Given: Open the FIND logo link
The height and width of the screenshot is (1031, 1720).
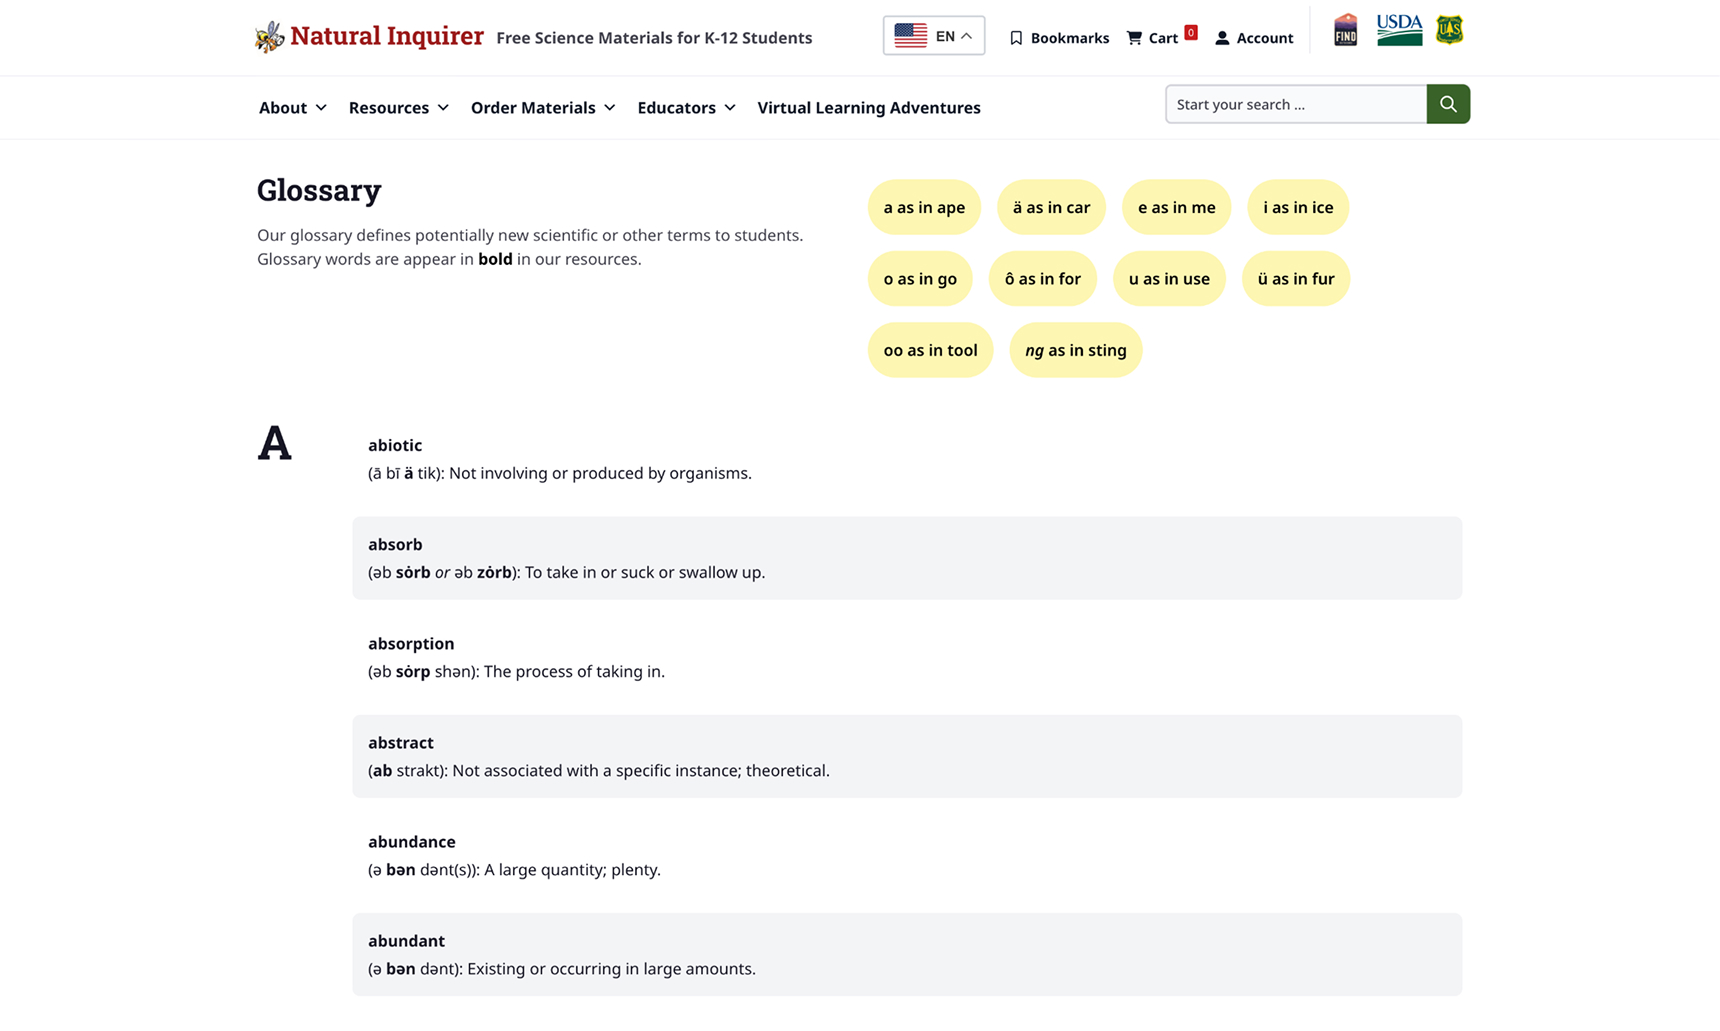Looking at the screenshot, I should pyautogui.click(x=1346, y=30).
